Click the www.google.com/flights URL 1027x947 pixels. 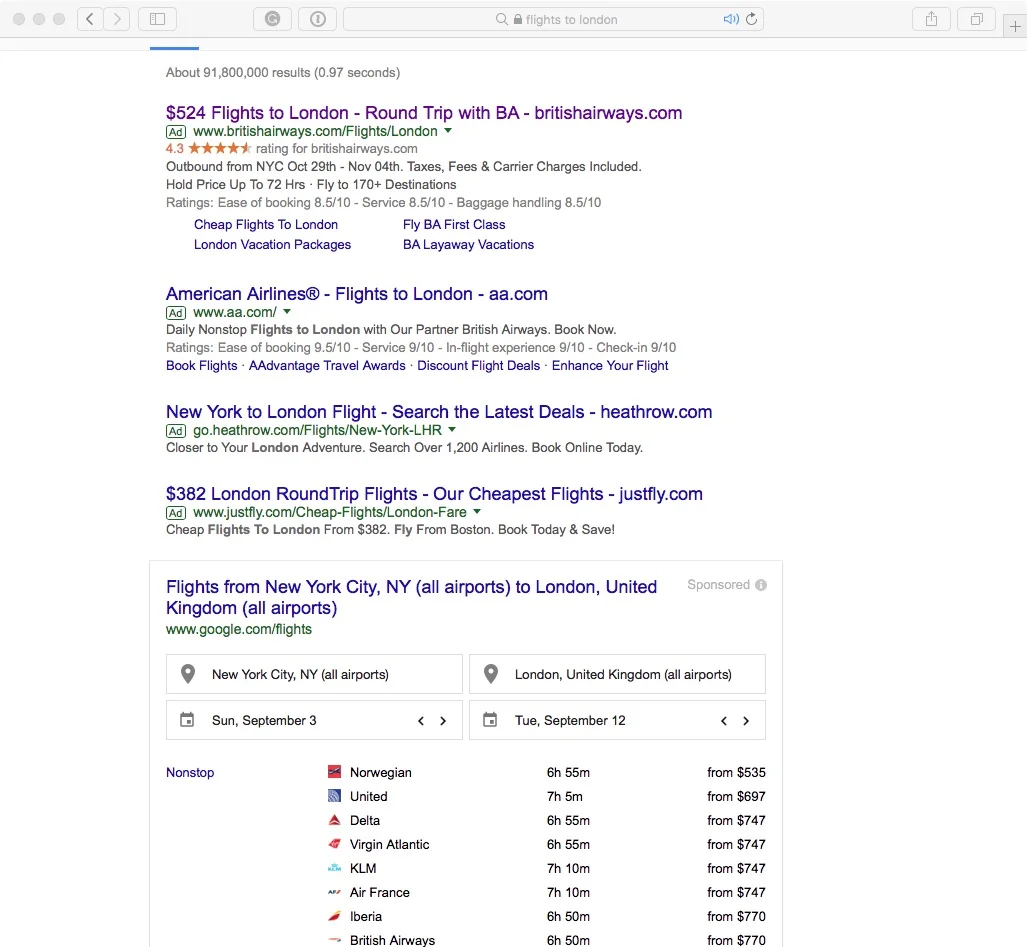(x=239, y=629)
